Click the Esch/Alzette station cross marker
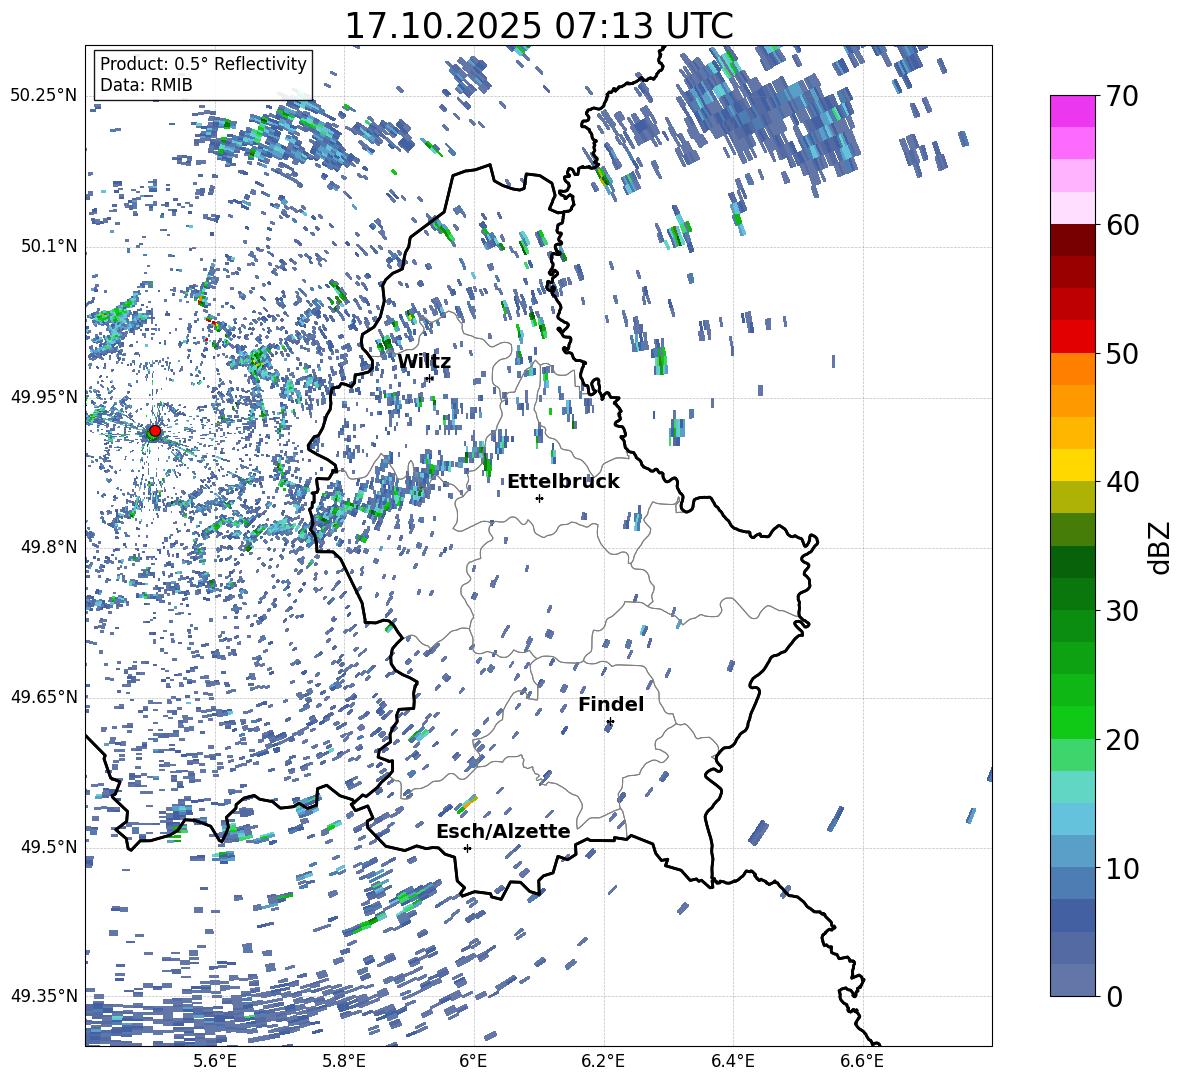Screen dimensions: 1184x1081 click(467, 848)
